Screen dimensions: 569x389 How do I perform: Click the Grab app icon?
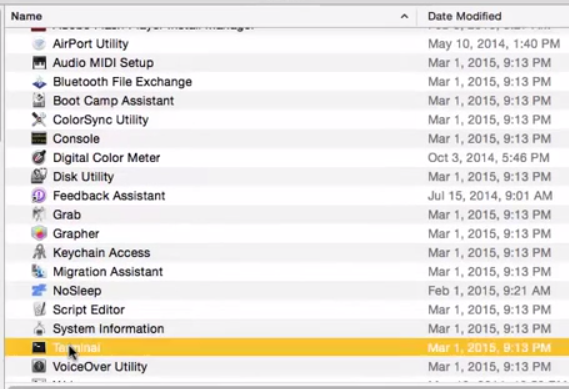pyautogui.click(x=39, y=215)
